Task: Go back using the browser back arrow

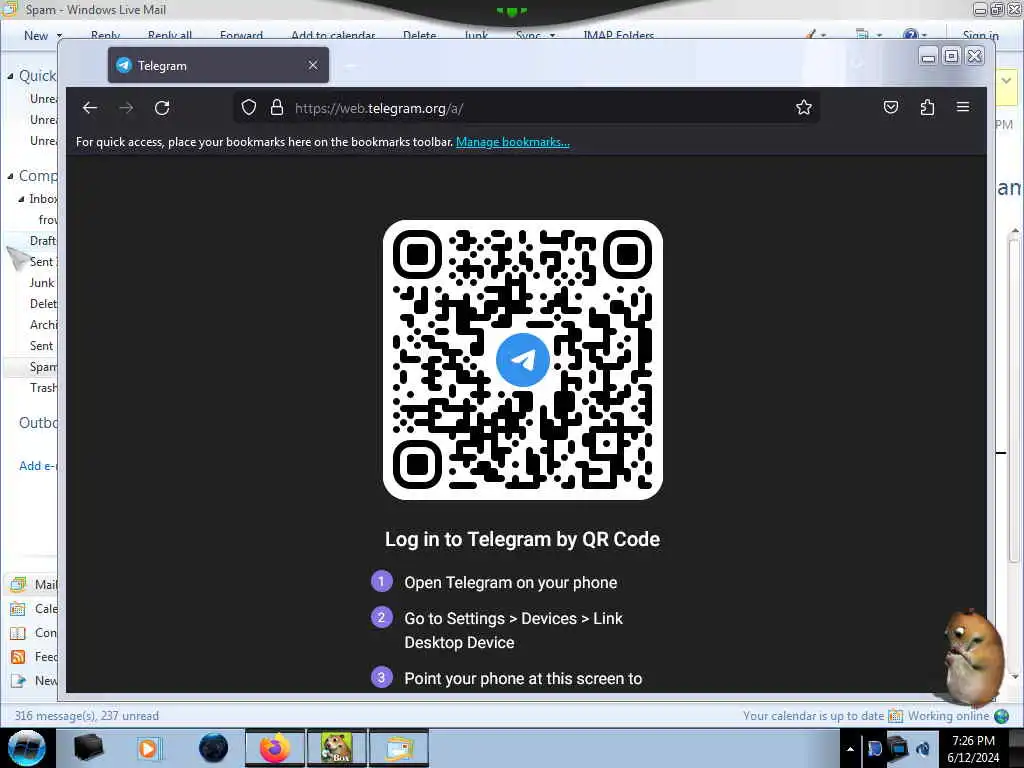Action: click(90, 108)
